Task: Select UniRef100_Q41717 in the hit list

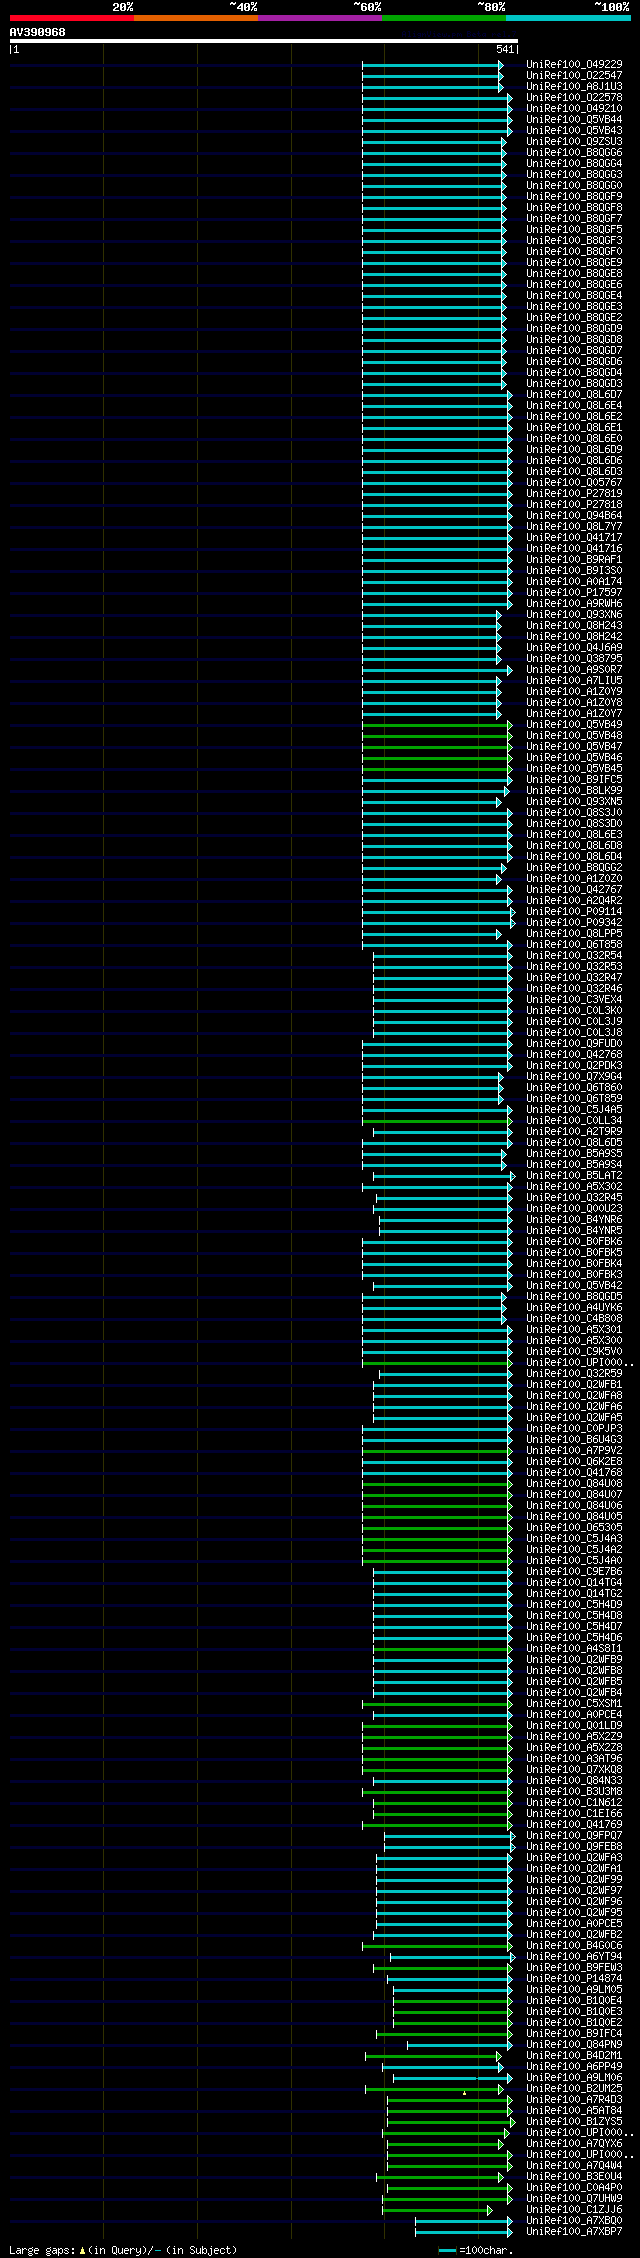Action: tap(574, 538)
